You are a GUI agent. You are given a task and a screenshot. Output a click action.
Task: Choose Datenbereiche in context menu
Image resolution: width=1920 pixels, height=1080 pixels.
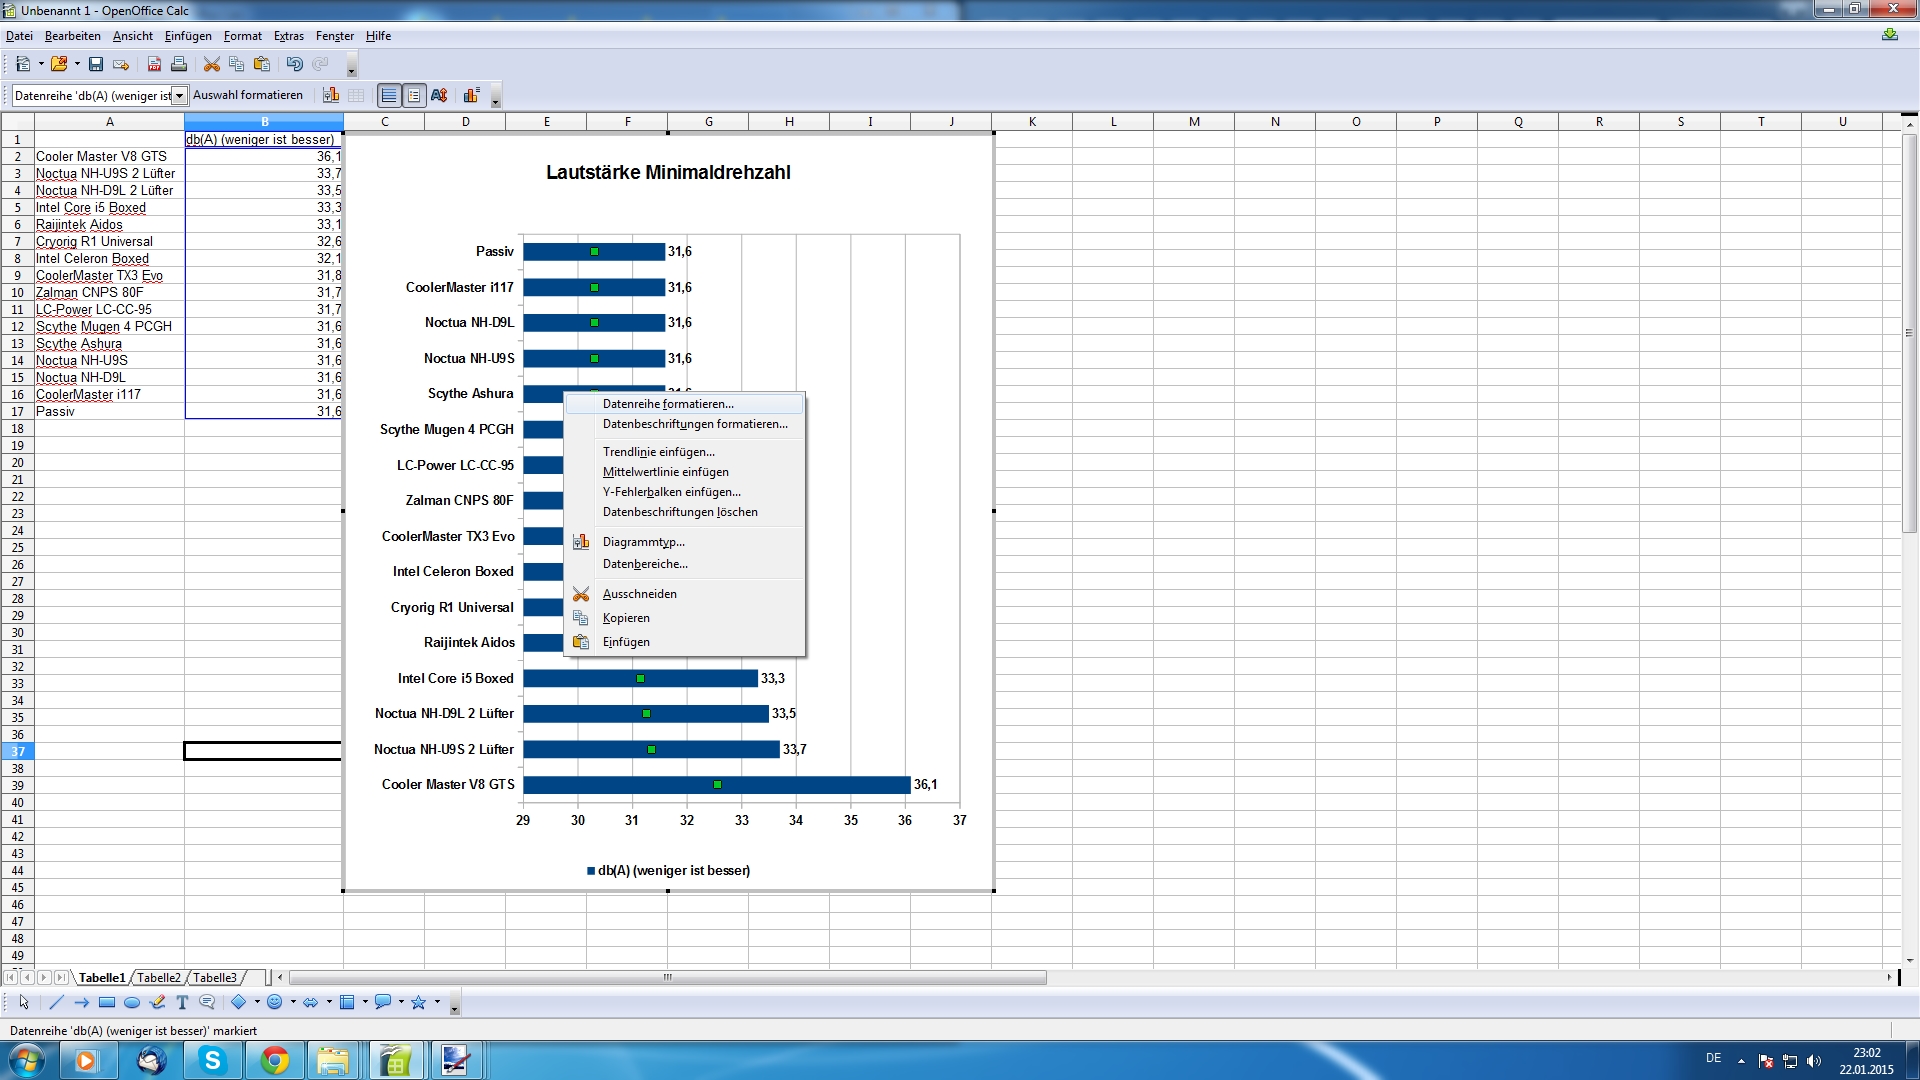point(685,564)
